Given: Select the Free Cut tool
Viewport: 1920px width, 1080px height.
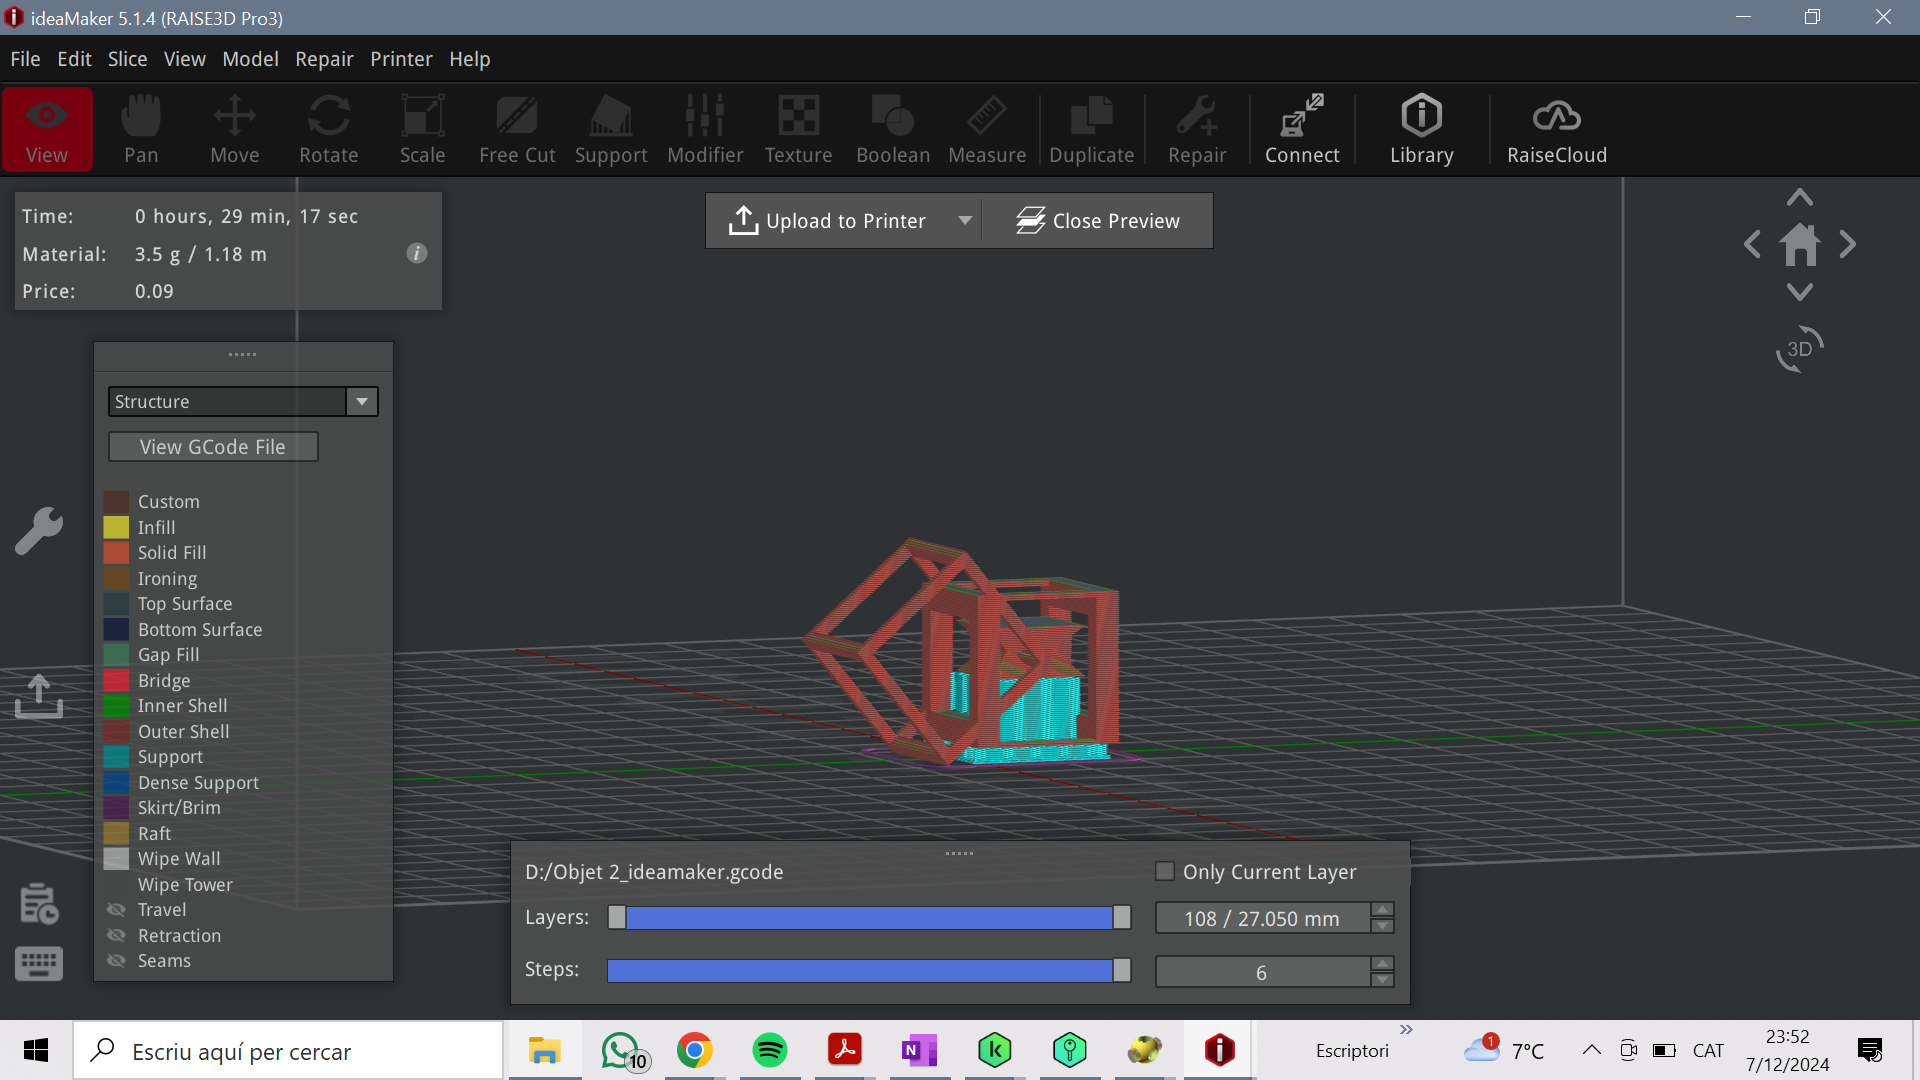Looking at the screenshot, I should (x=517, y=129).
